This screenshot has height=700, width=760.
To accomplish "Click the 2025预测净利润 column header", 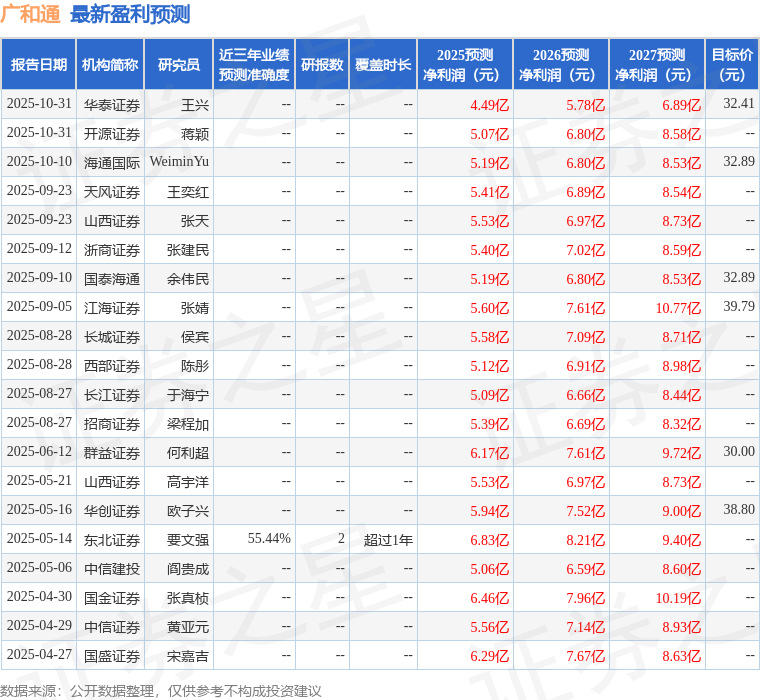I will pyautogui.click(x=465, y=64).
